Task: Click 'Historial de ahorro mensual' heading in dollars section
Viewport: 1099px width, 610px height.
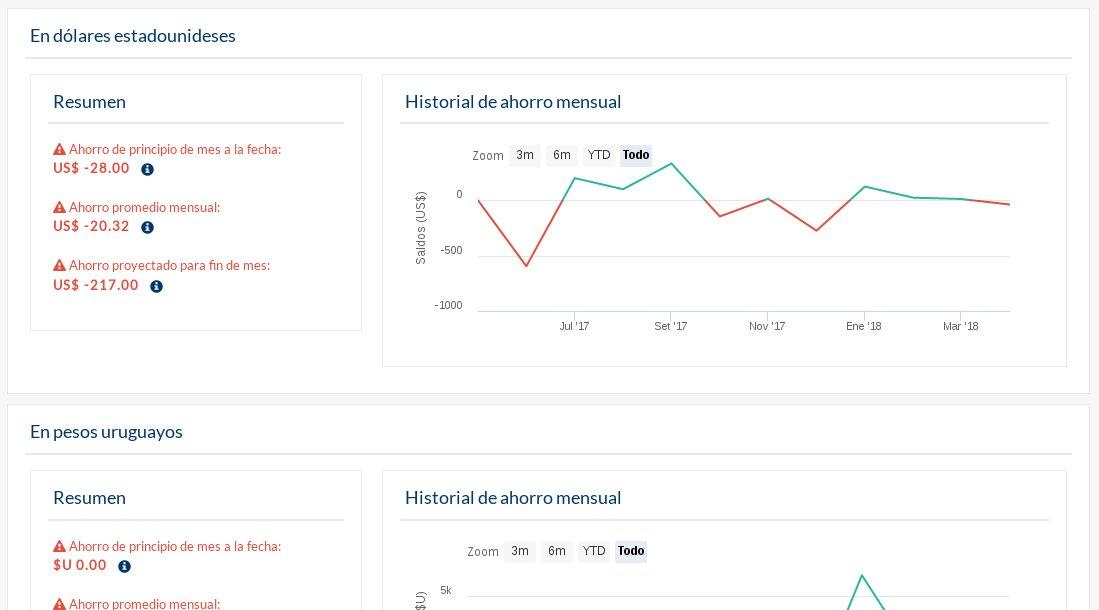Action: 513,102
